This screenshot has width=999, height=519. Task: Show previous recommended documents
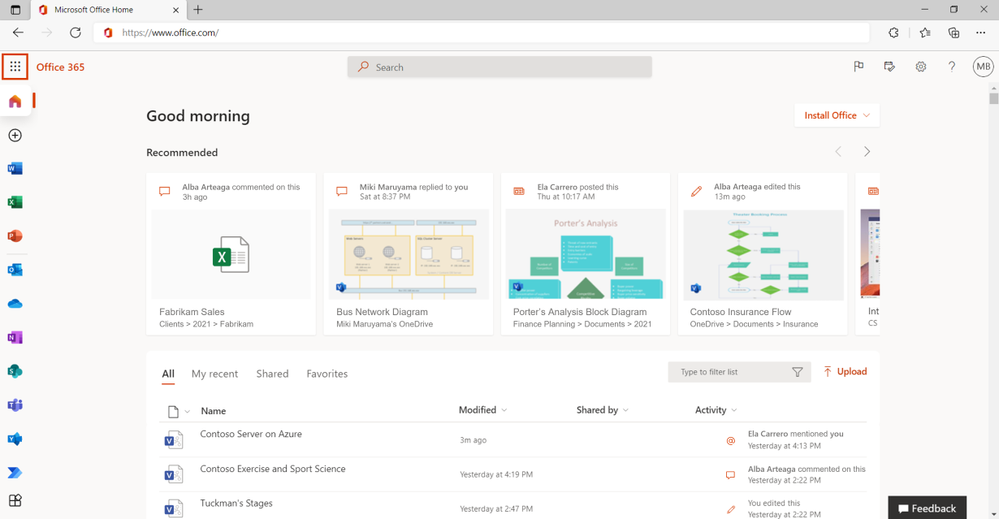pos(838,152)
